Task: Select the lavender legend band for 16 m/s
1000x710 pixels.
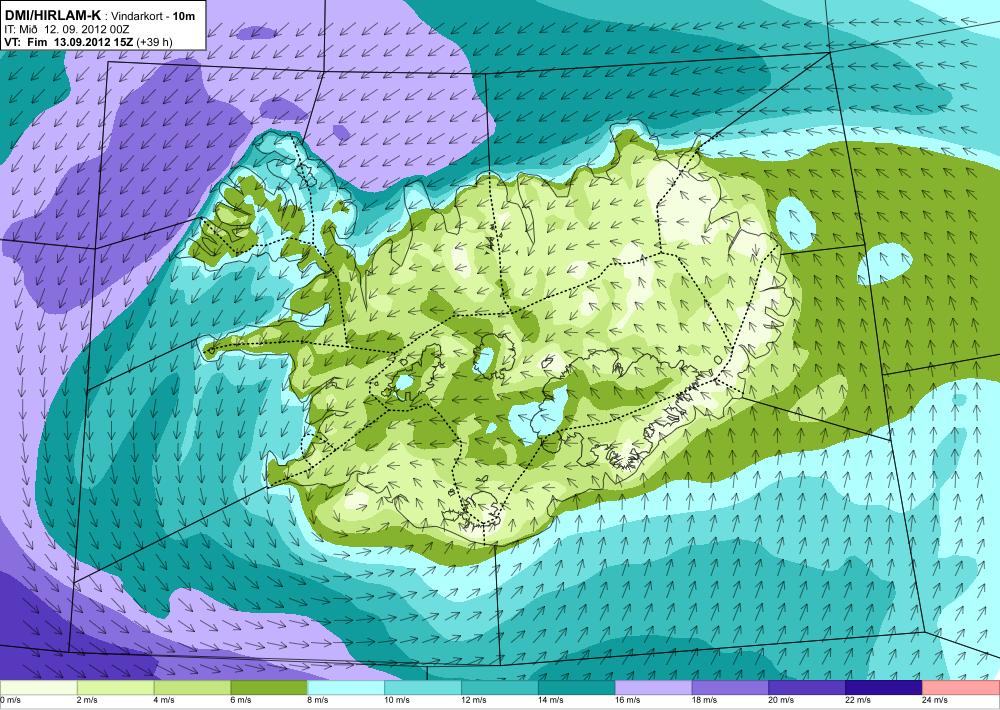Action: (x=653, y=688)
